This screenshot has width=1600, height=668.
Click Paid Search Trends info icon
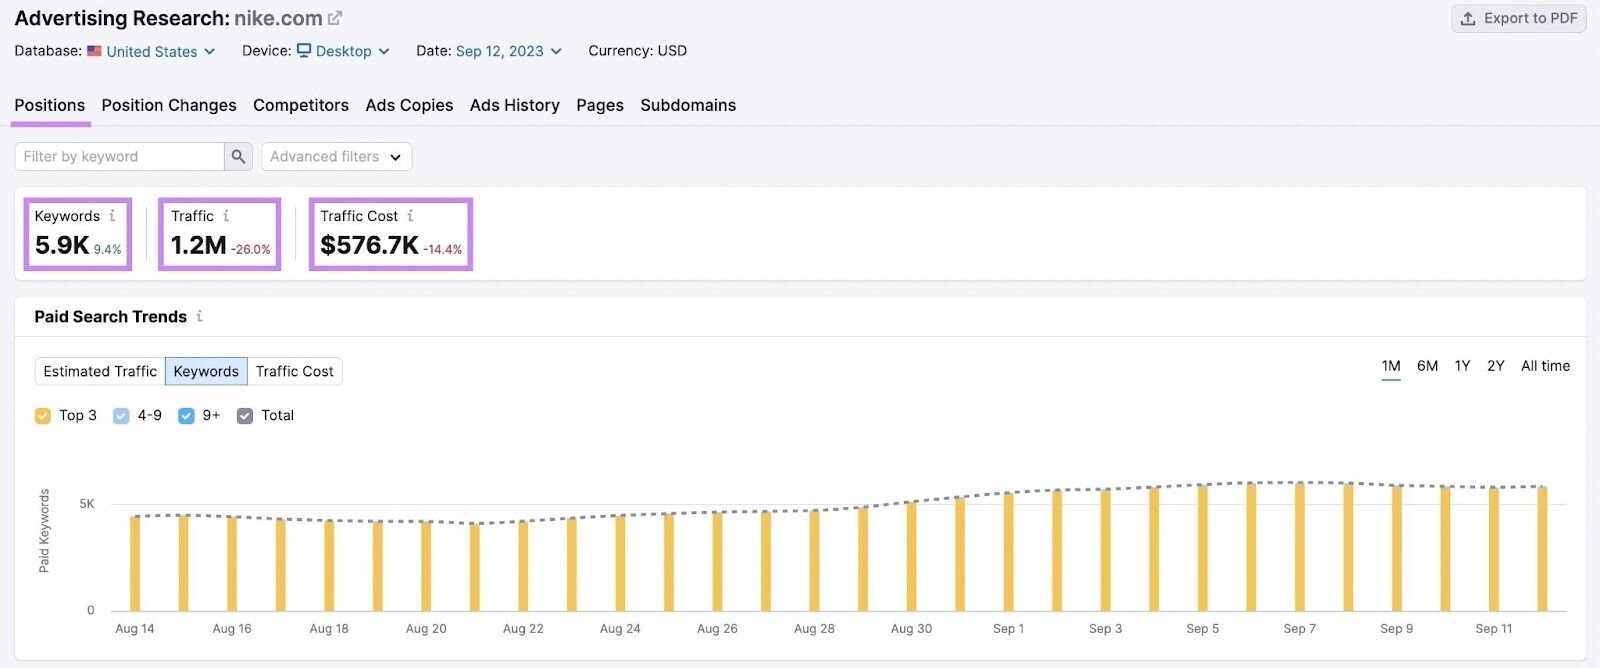(199, 316)
